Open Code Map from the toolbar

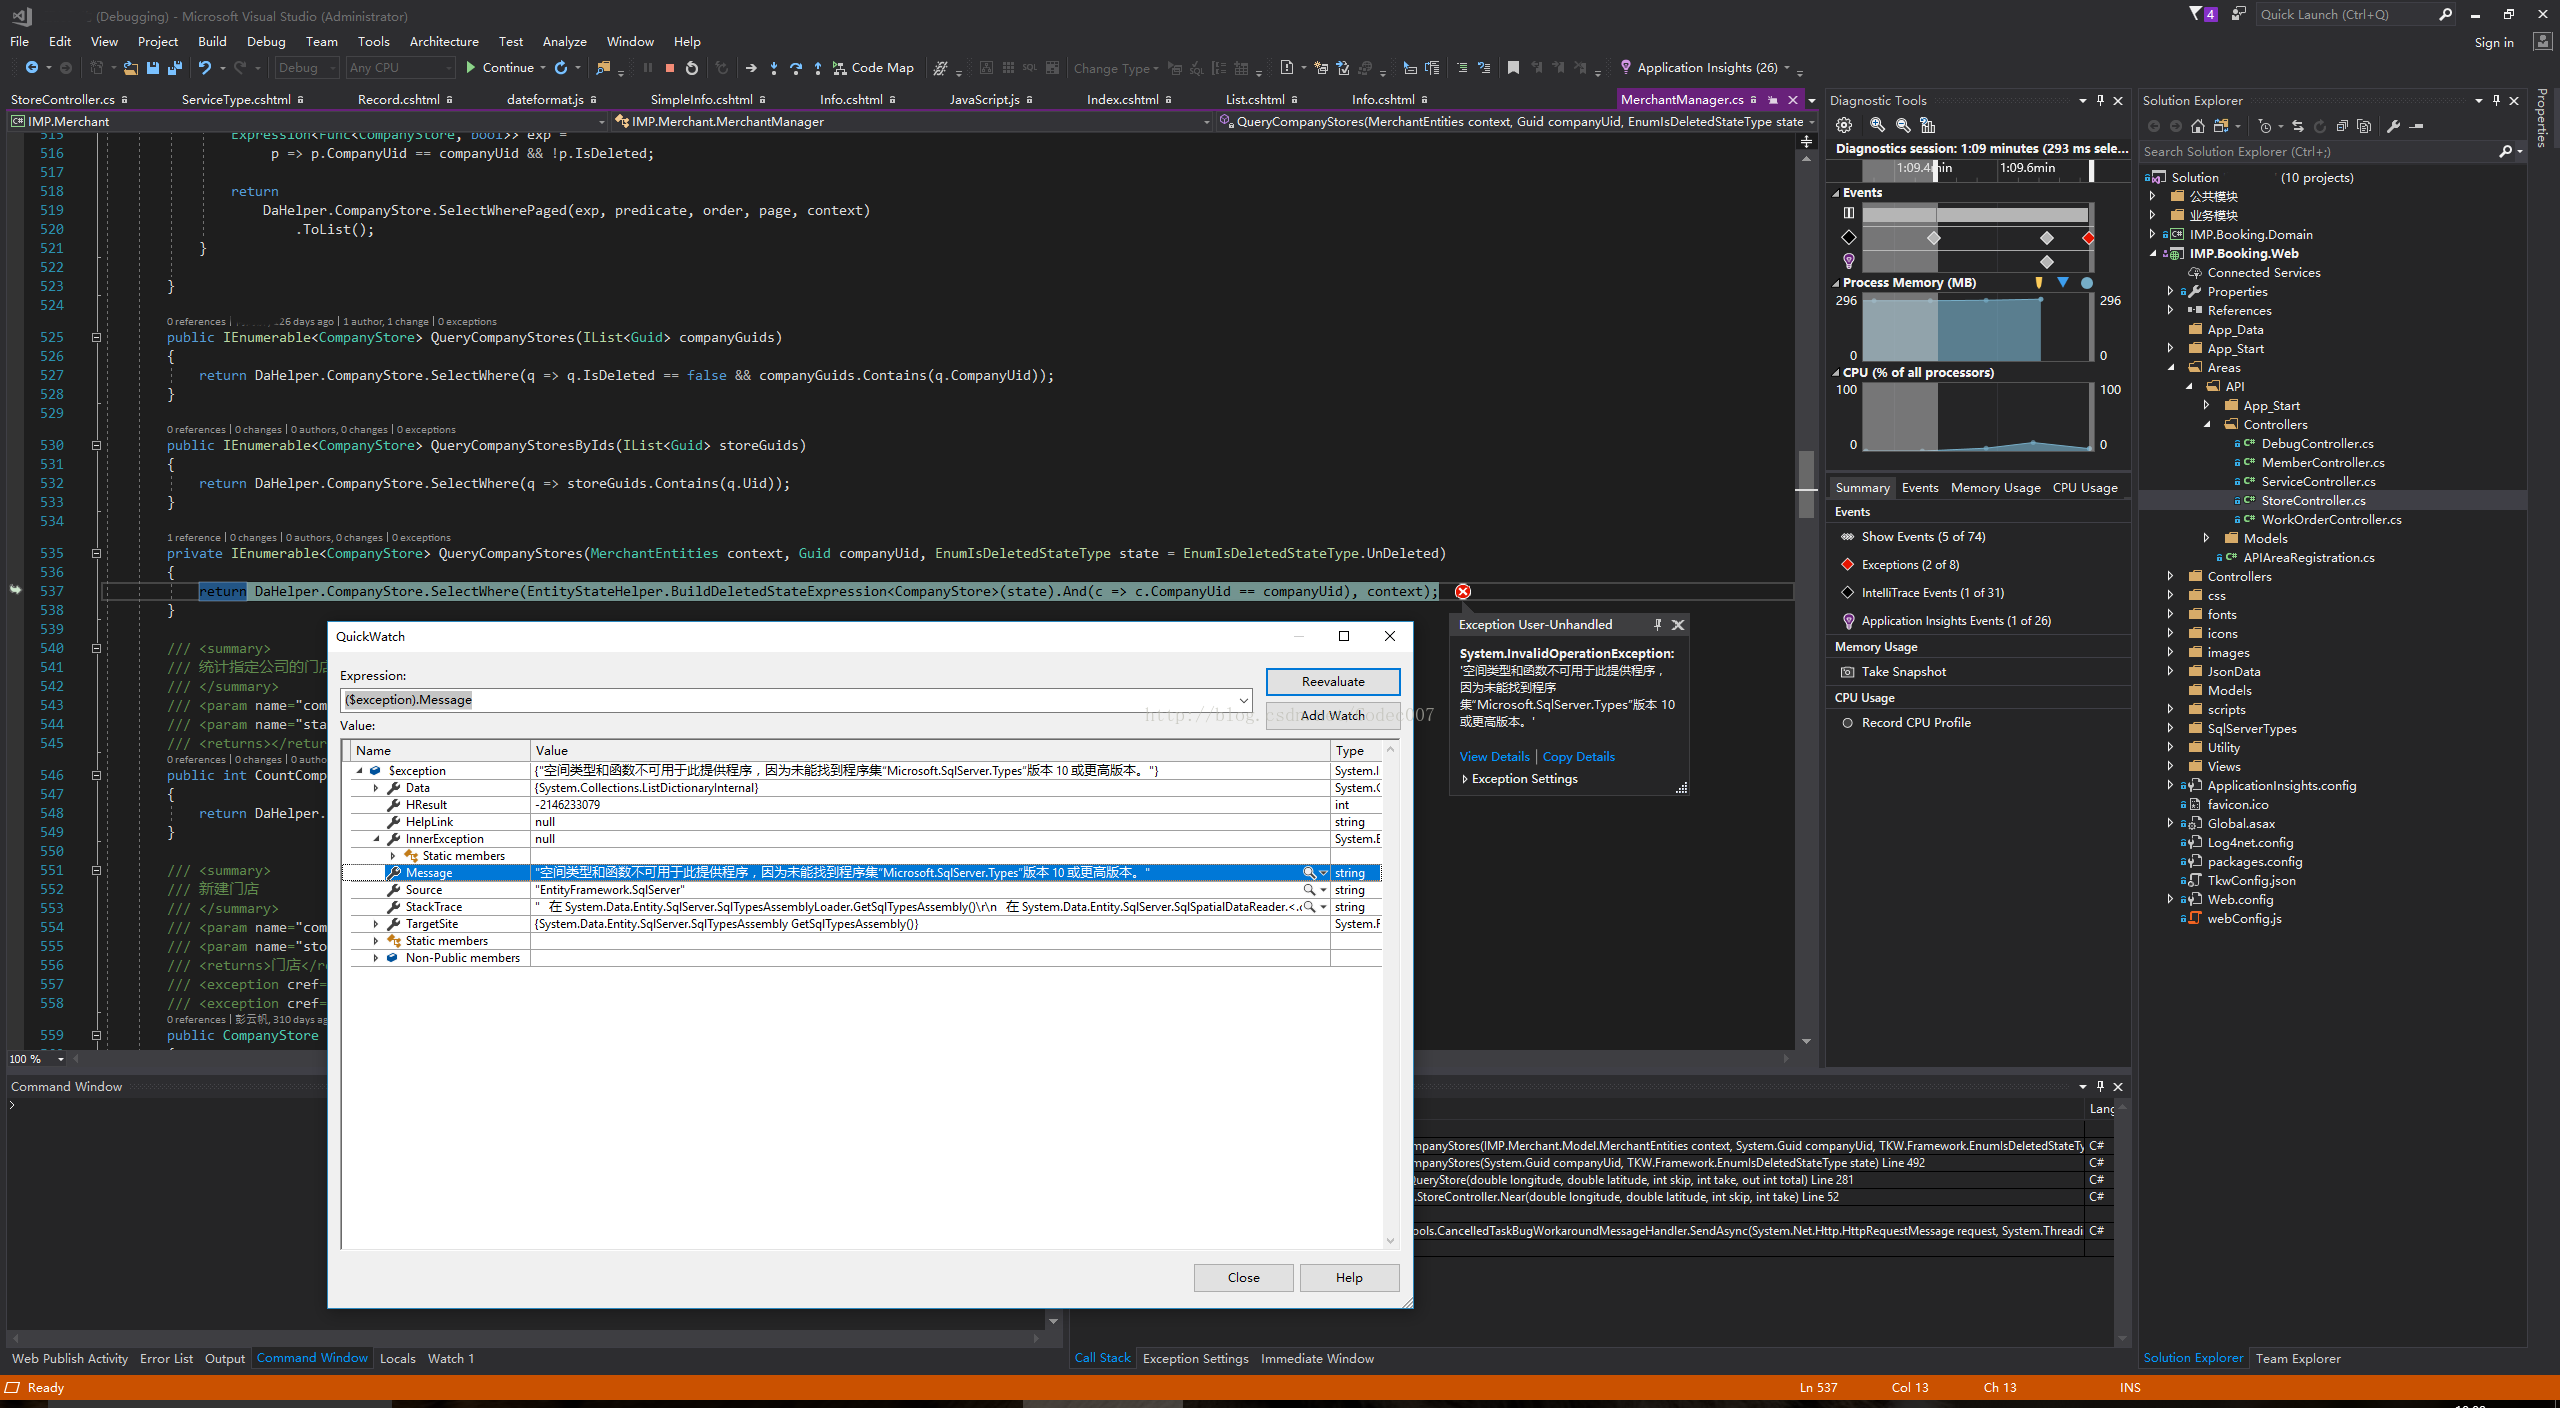point(873,68)
